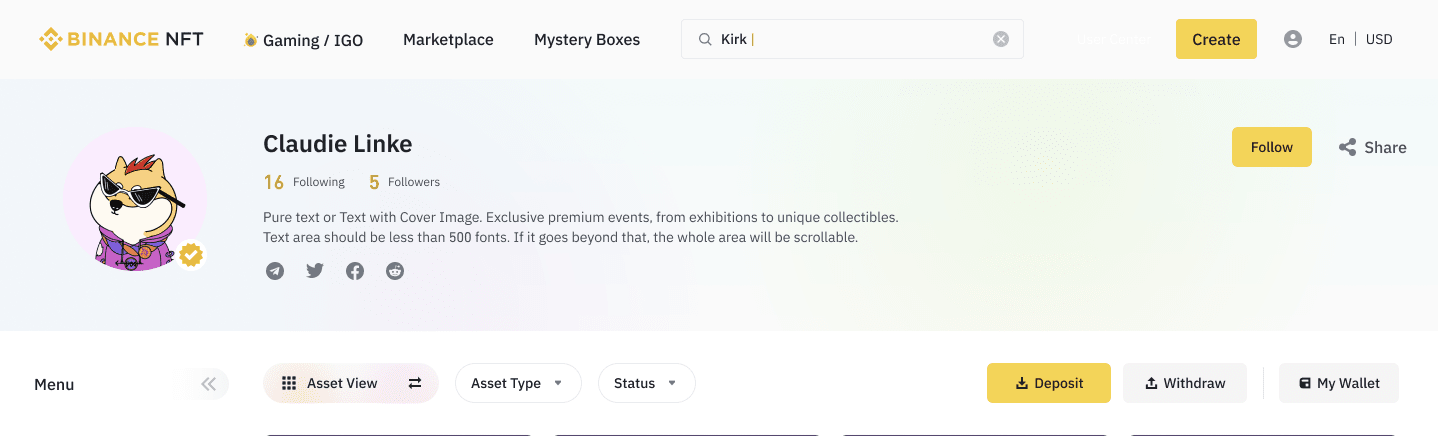Open the Mystery Boxes menu item
This screenshot has height=436, width=1438.
[x=587, y=40]
